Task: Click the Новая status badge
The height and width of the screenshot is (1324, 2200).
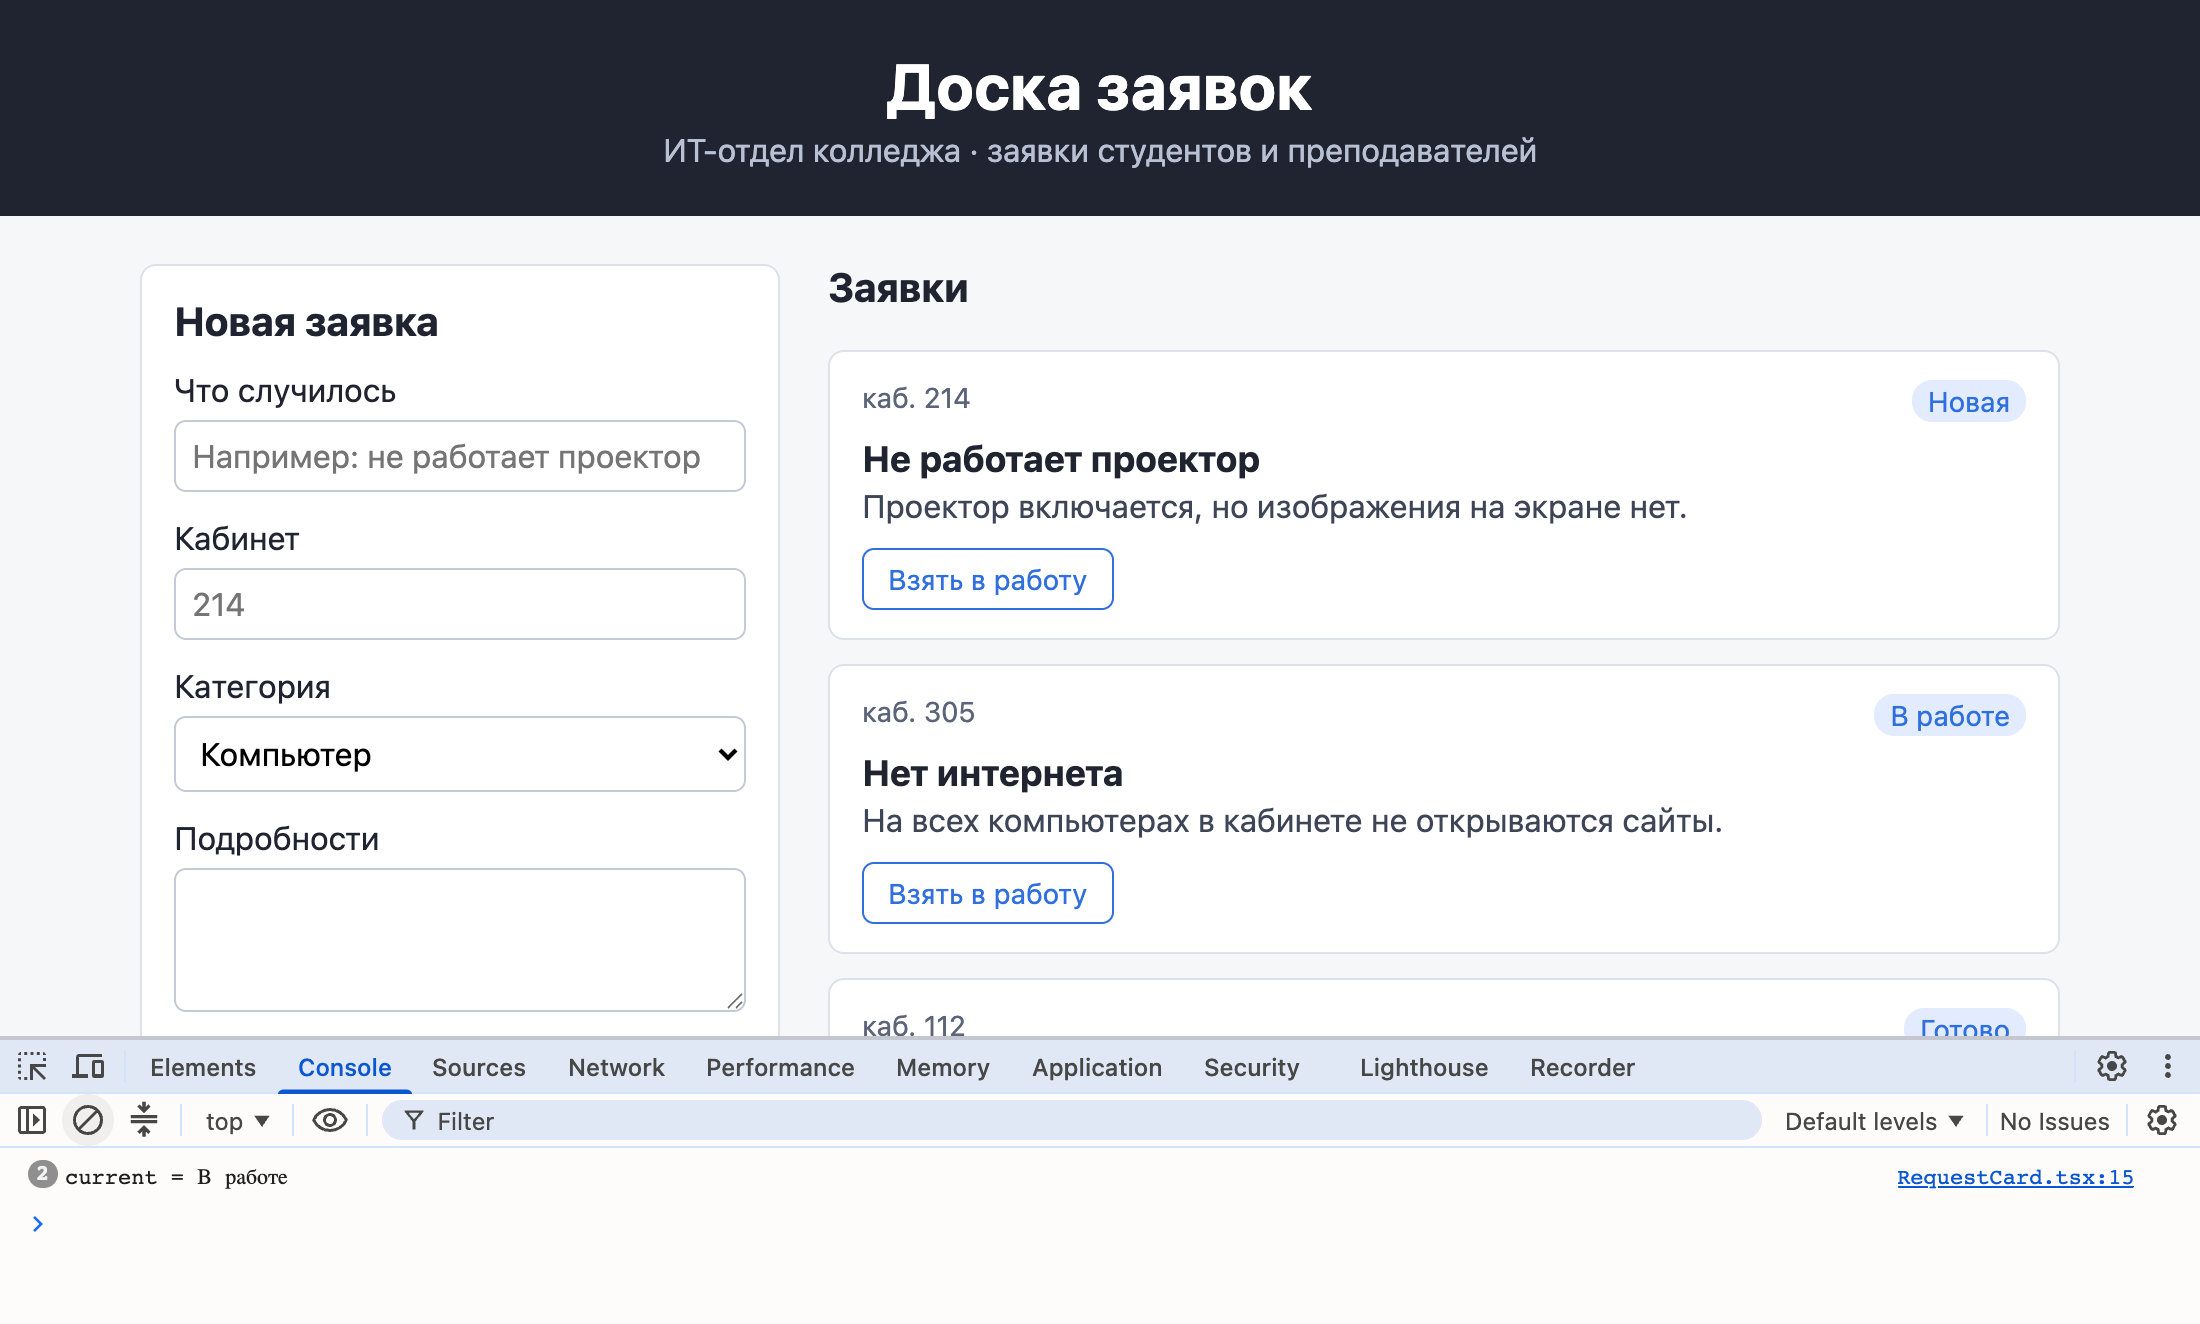Action: point(1968,402)
